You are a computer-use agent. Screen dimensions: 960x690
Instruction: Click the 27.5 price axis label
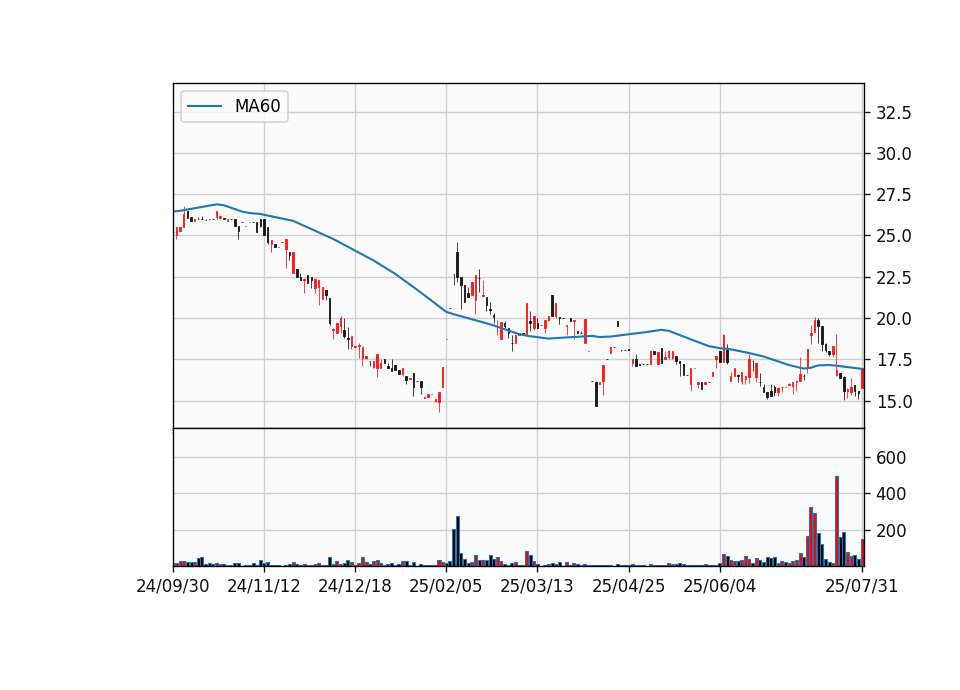click(894, 195)
